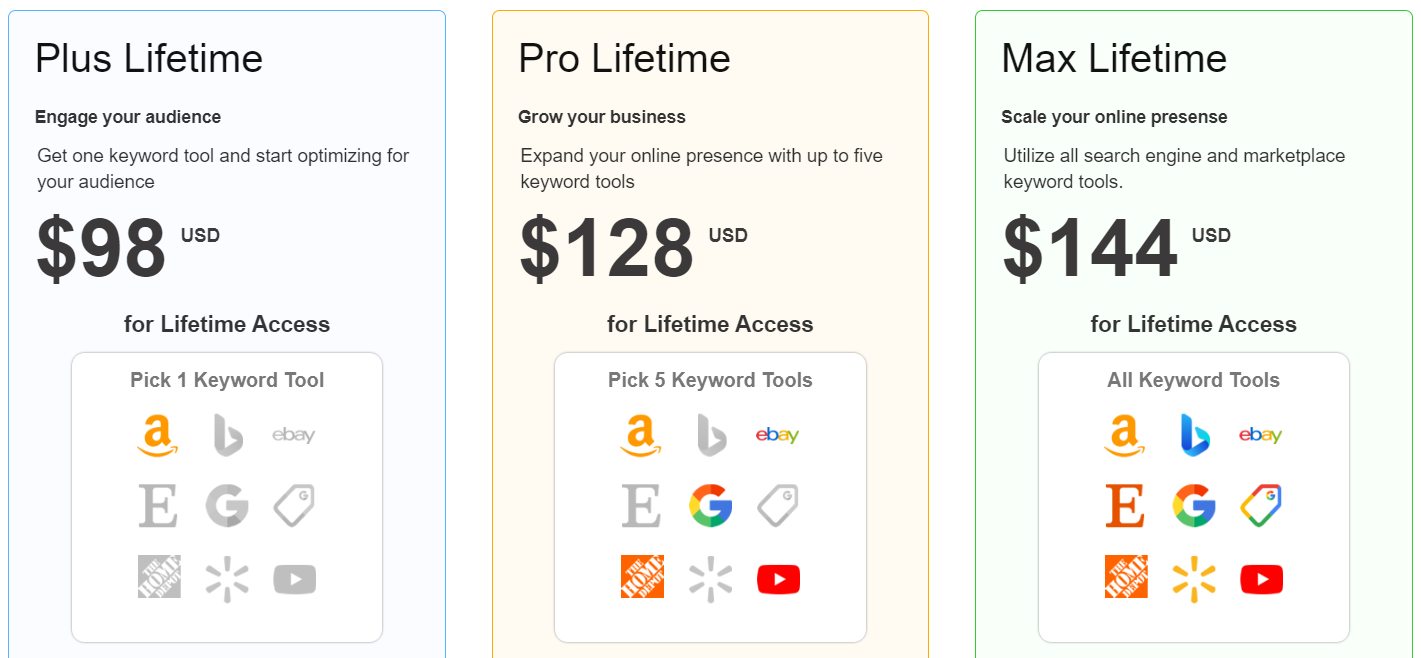Click the grey Google icon in Plus Lifetime

(227, 506)
